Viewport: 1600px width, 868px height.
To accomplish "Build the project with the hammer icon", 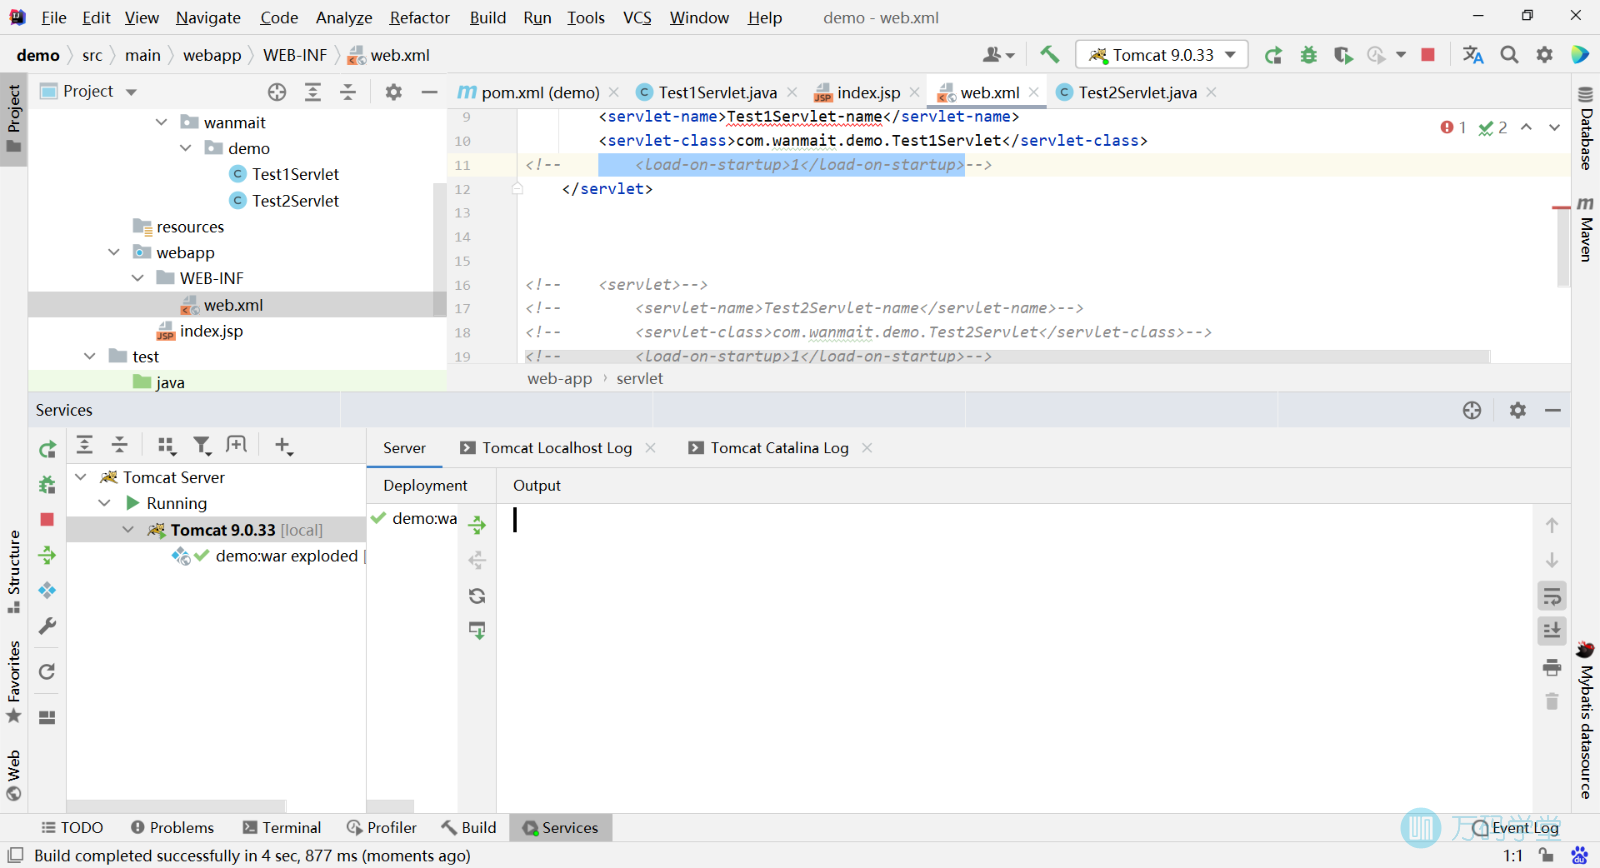I will click(x=1049, y=55).
